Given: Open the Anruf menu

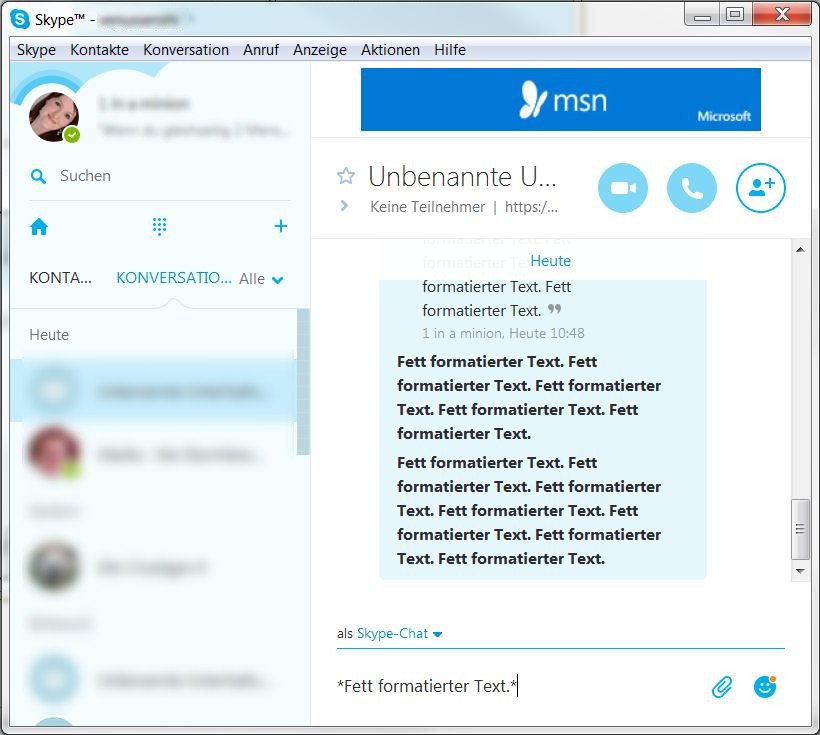Looking at the screenshot, I should point(260,50).
